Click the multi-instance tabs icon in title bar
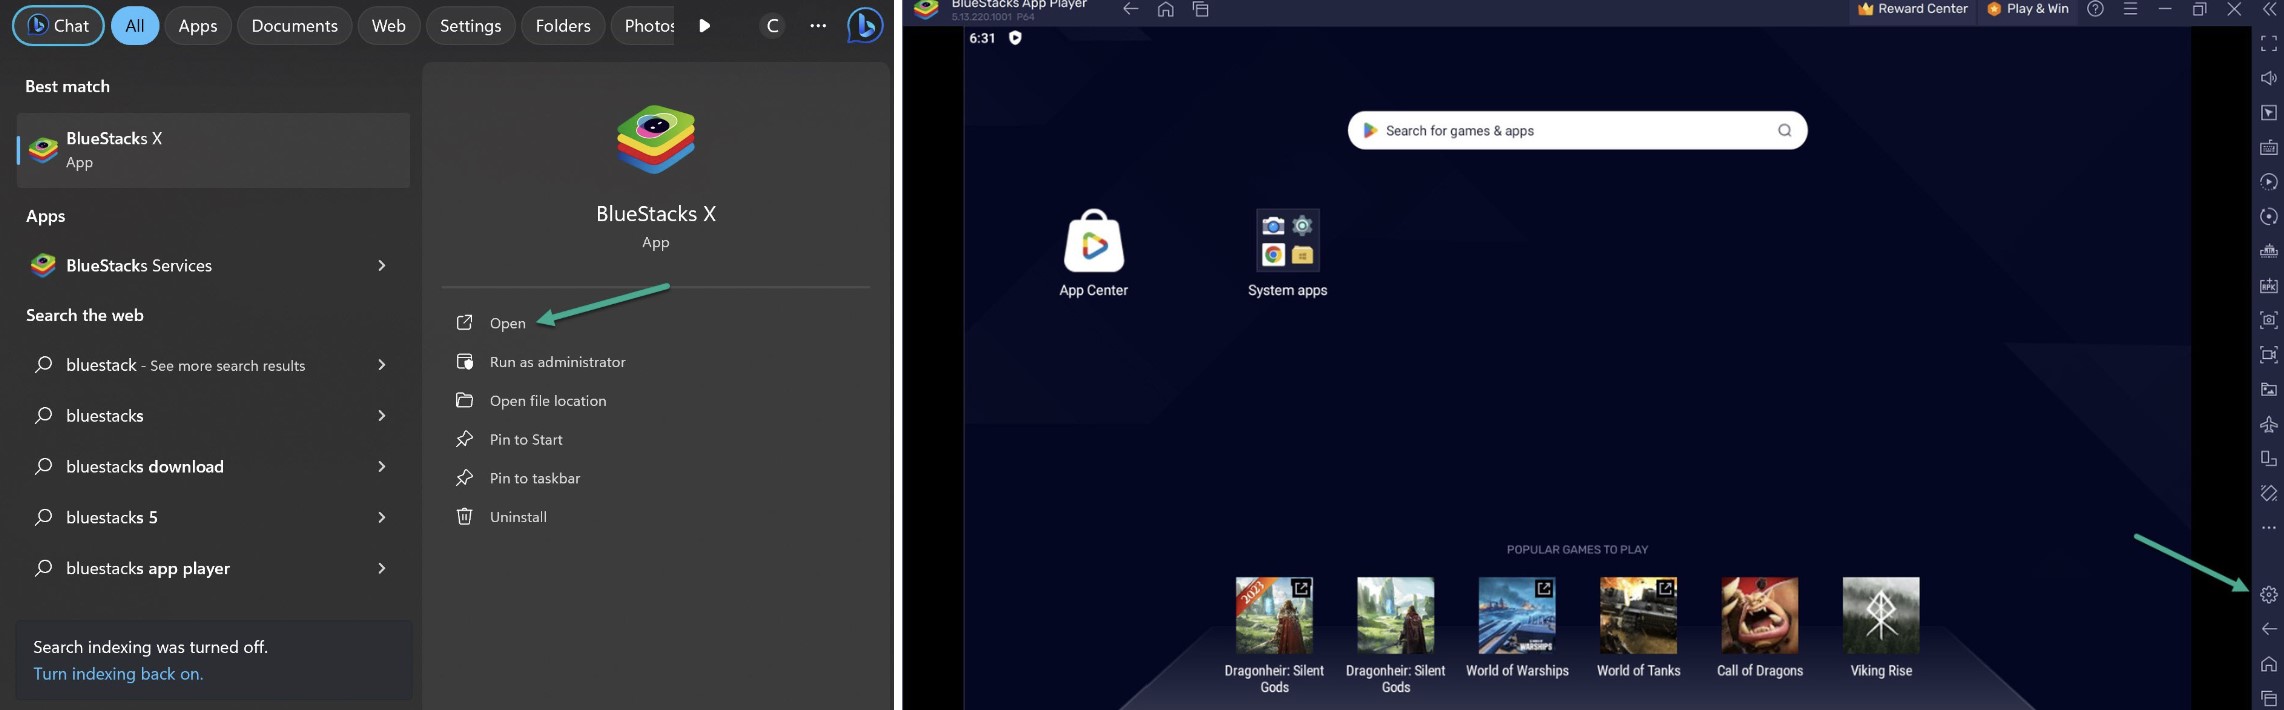Viewport: 2284px width, 710px height. (1200, 9)
